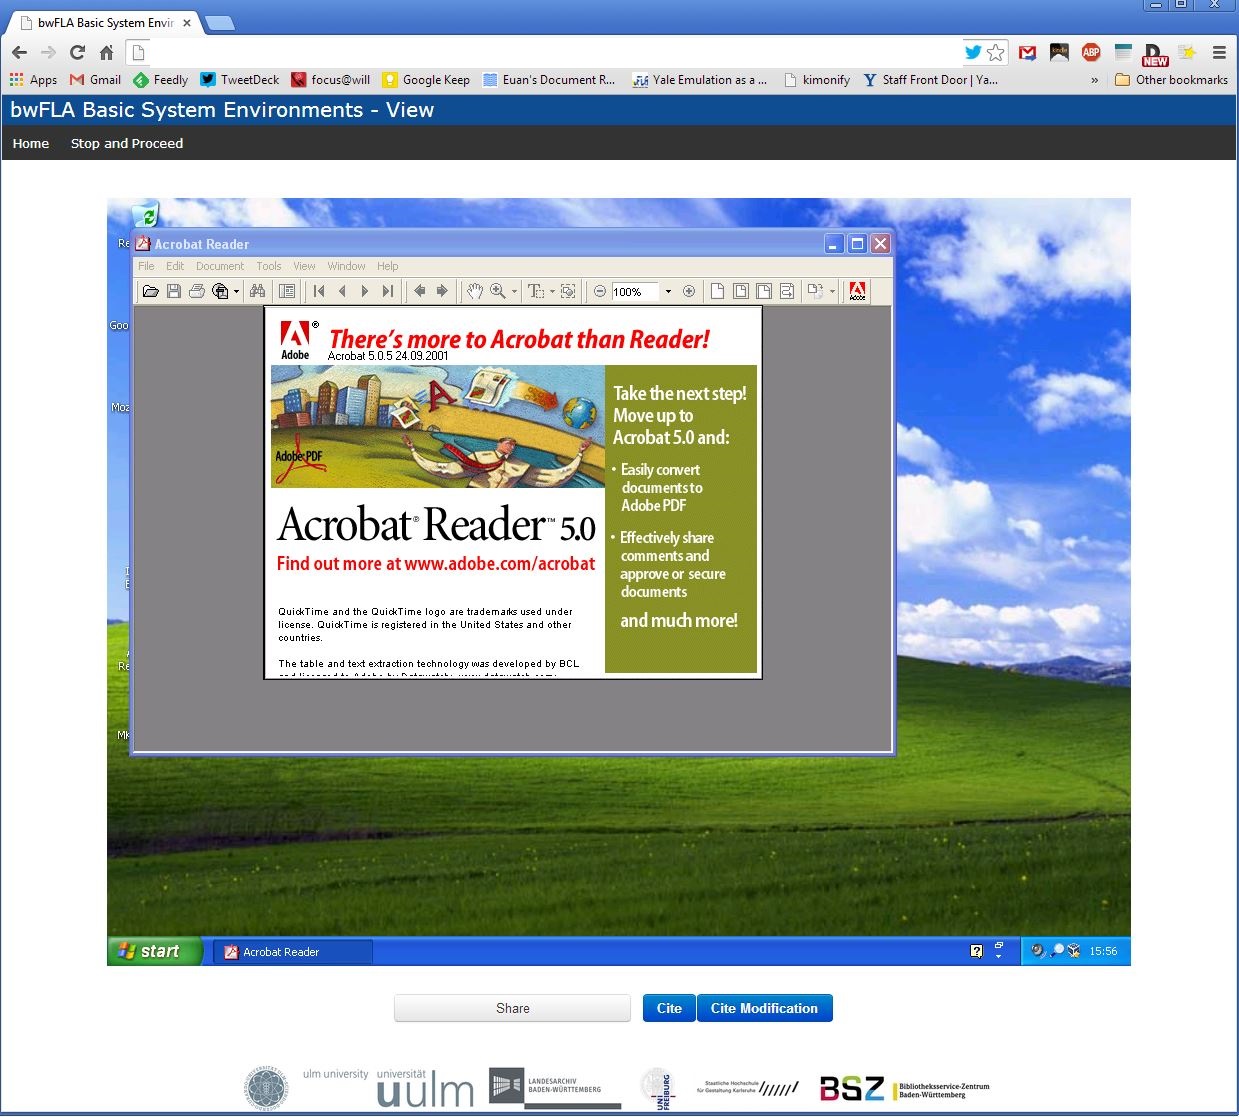Image resolution: width=1239 pixels, height=1117 pixels.
Task: Bookmark the page with the star icon
Action: (x=996, y=52)
